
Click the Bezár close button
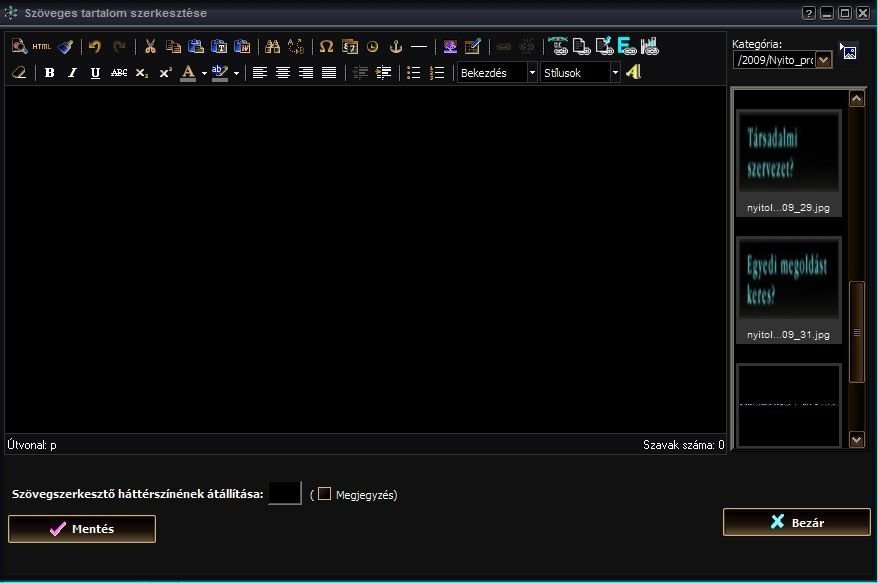tap(796, 522)
